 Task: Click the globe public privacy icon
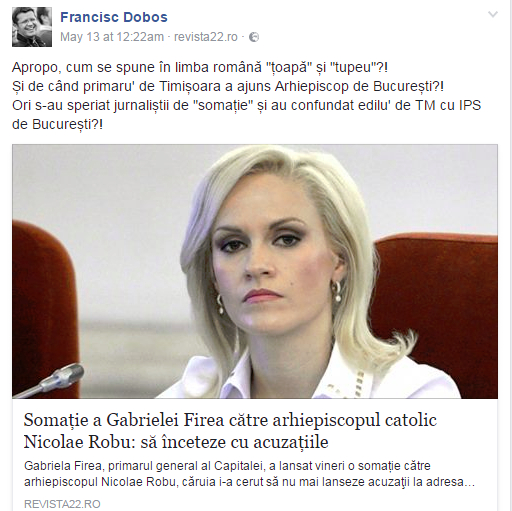point(254,37)
